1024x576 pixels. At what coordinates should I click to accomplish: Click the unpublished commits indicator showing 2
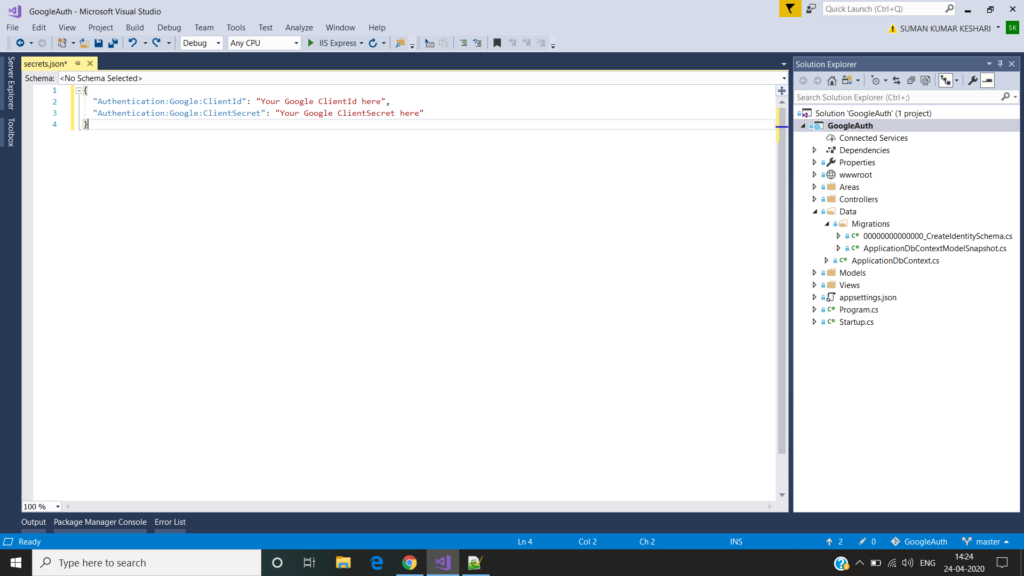point(835,541)
